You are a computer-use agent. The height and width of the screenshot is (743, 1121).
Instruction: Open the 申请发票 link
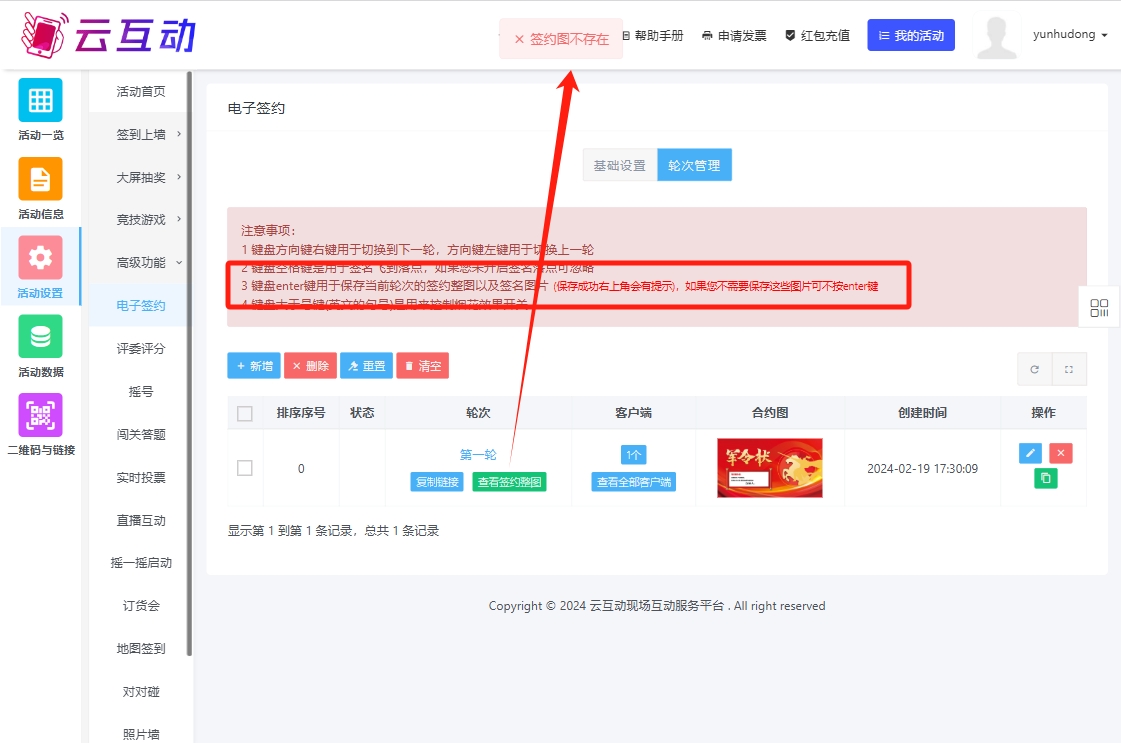point(734,35)
